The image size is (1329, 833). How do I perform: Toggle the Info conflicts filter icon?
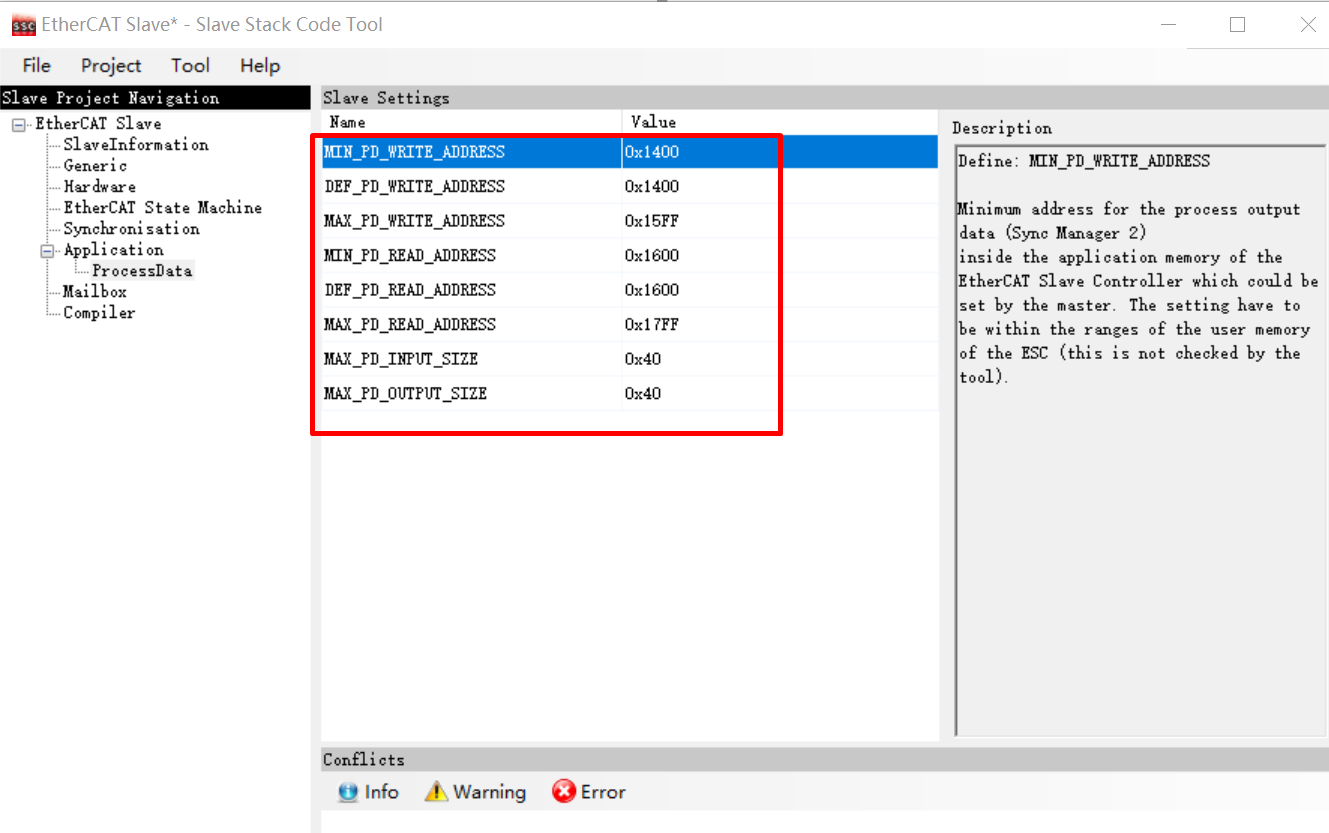click(348, 792)
